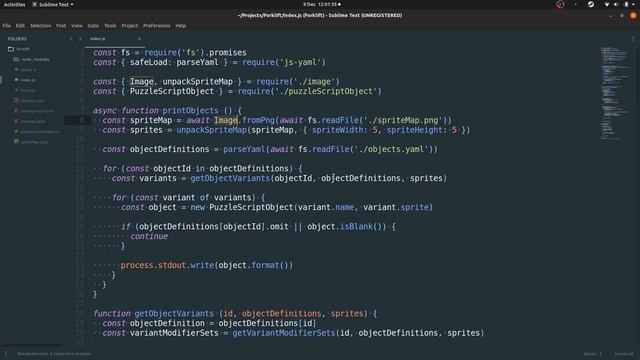The image size is (640, 360).
Task: Maximize the Sublime Text window
Action: [622, 16]
